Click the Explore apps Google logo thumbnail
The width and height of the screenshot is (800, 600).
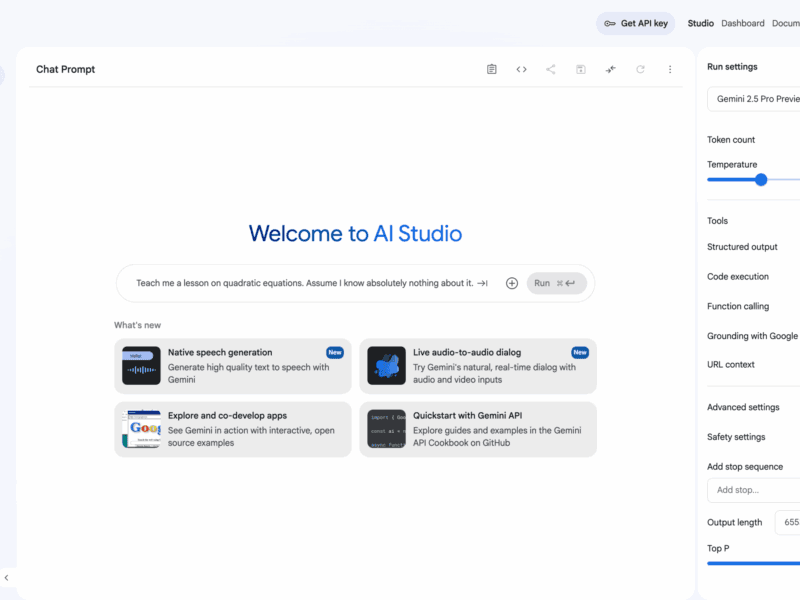(141, 429)
